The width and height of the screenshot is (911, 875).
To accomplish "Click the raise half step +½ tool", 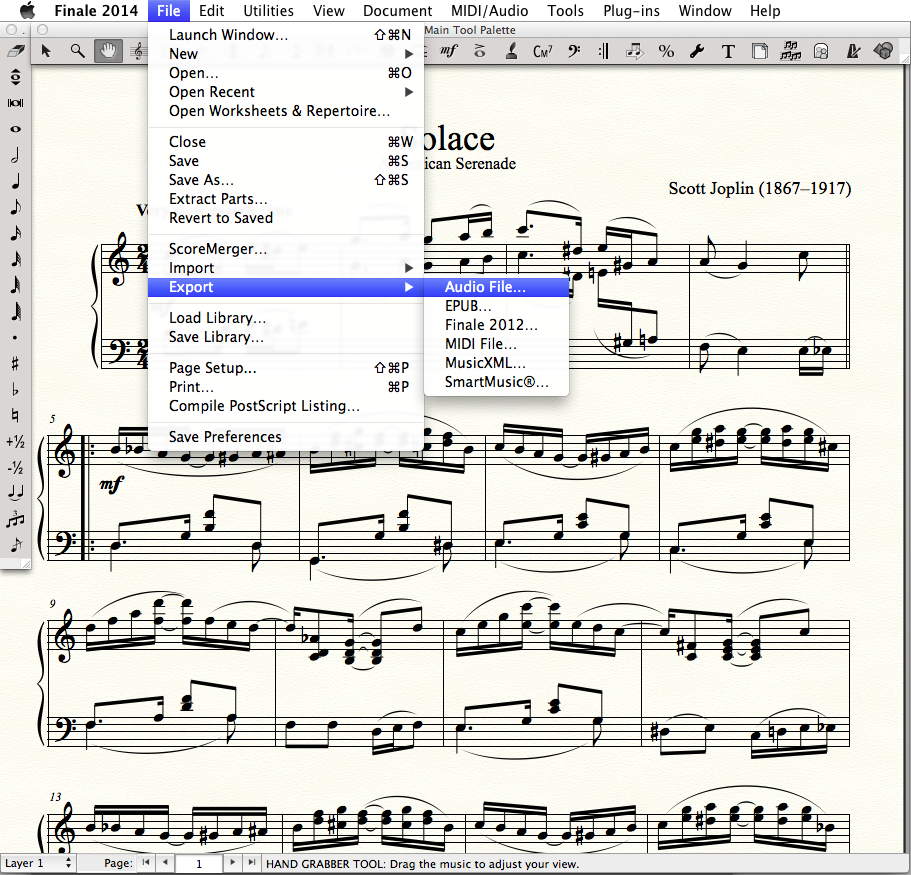I will point(16,442).
